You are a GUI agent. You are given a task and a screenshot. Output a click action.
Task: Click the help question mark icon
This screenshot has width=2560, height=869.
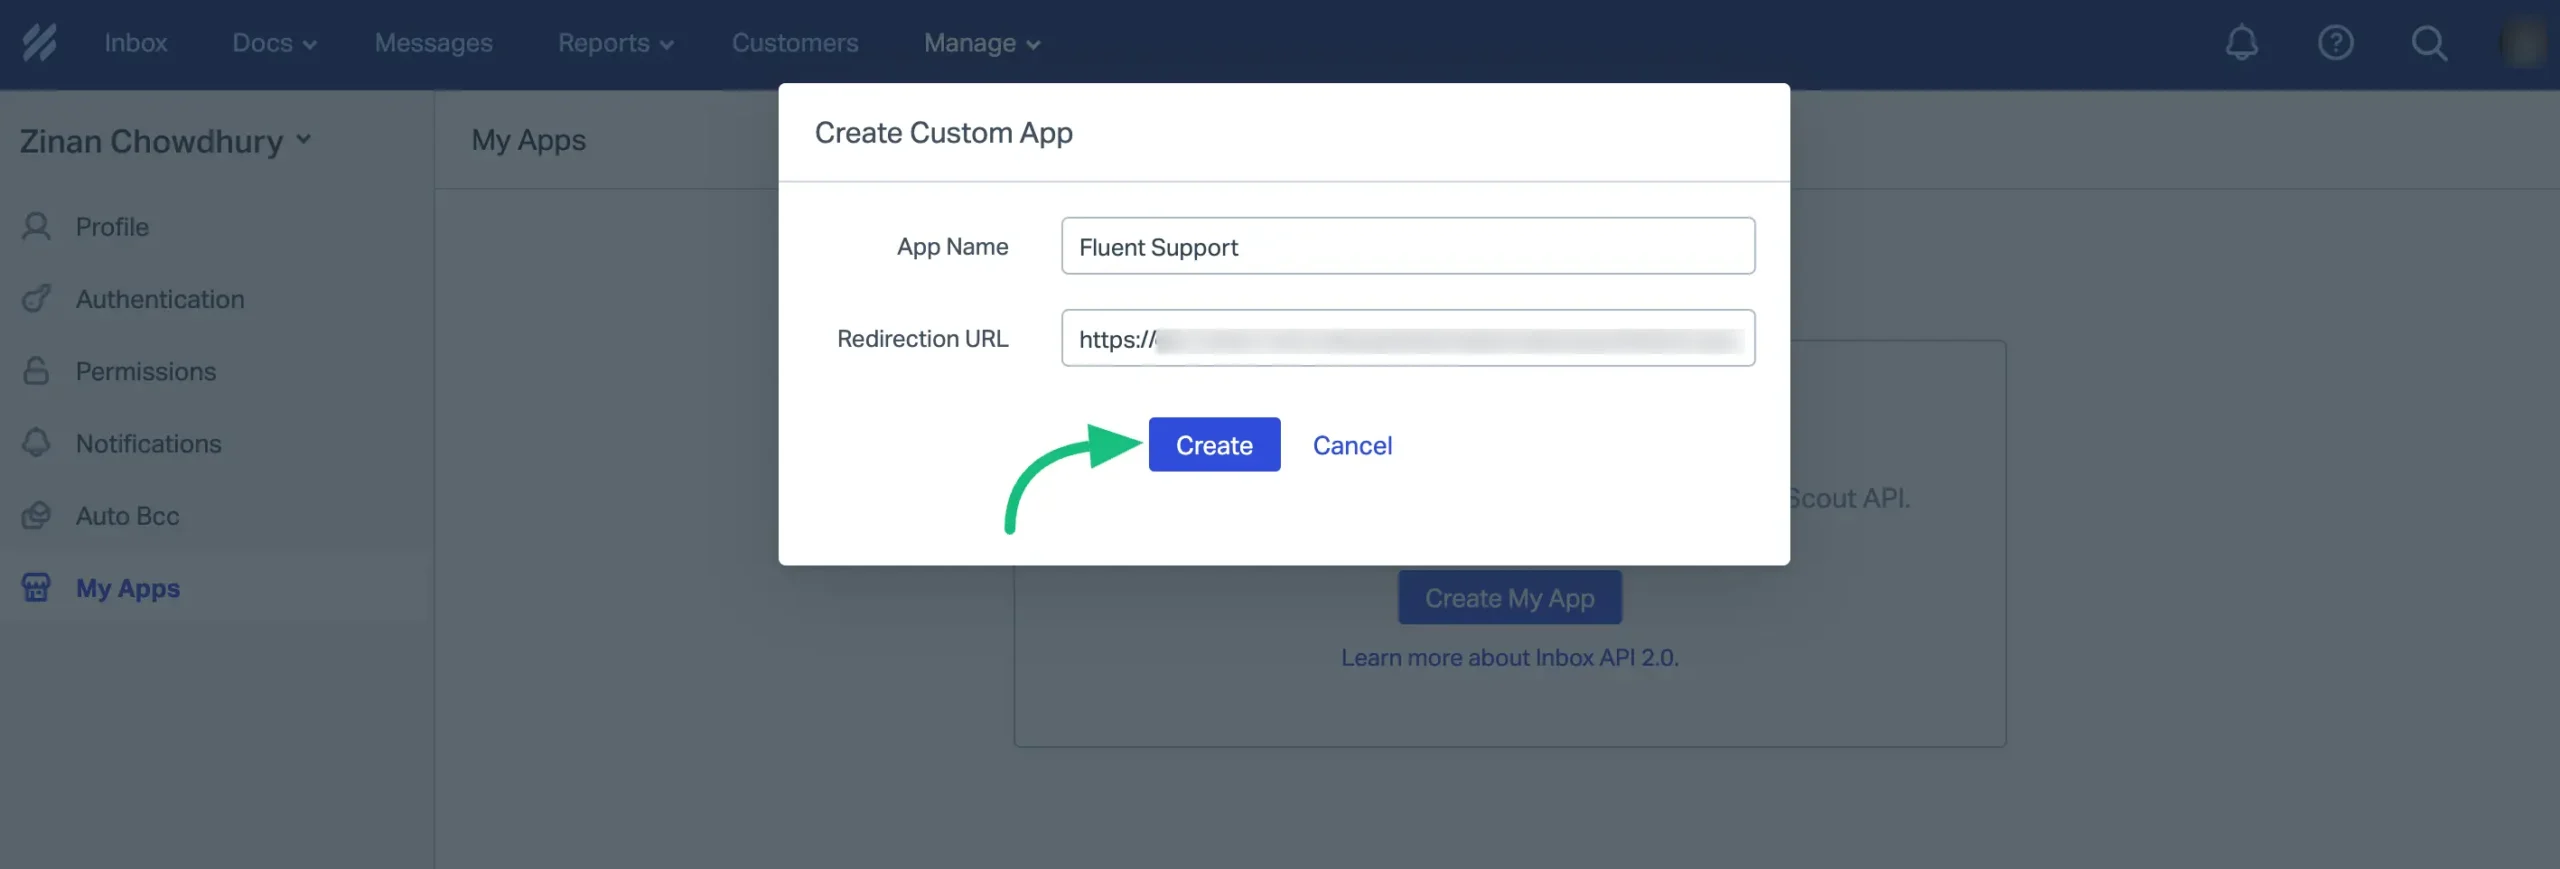point(2337,43)
